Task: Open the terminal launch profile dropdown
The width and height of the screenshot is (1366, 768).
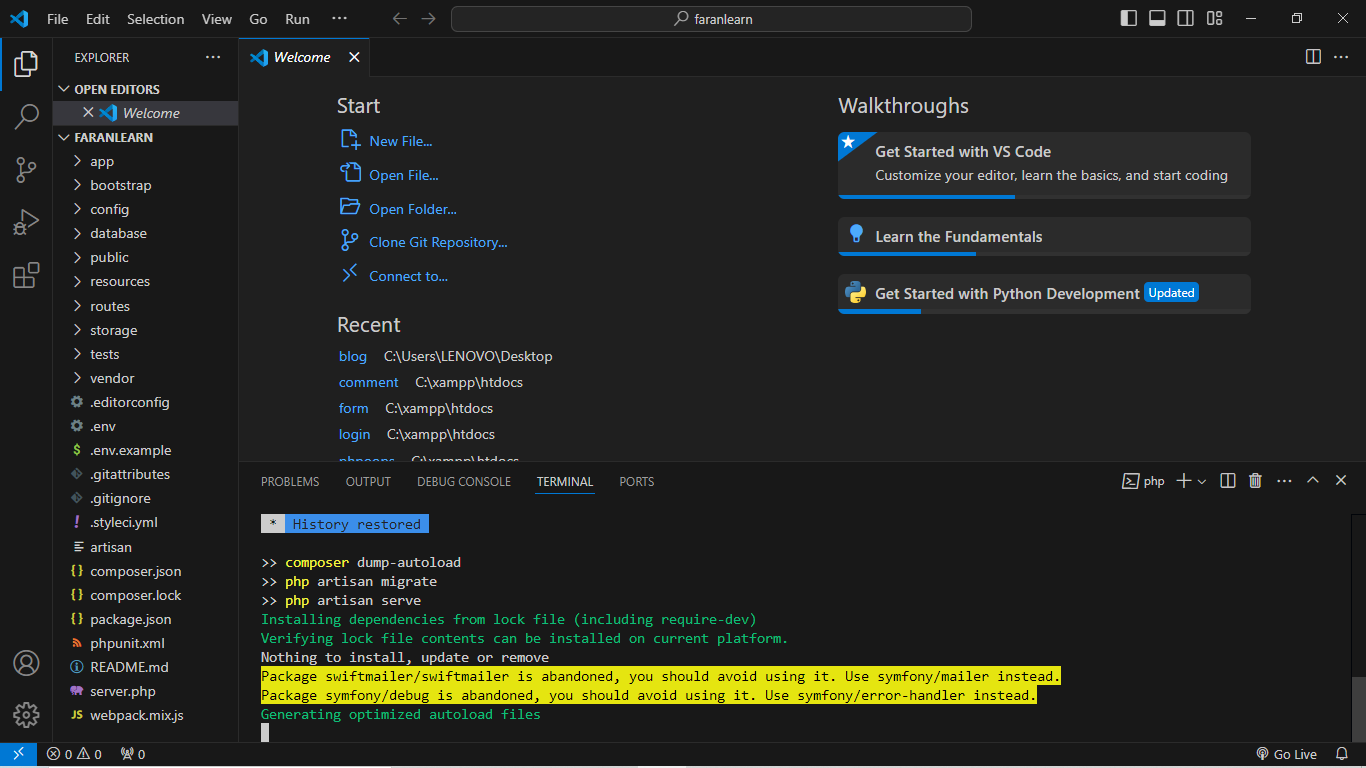Action: (x=1202, y=481)
